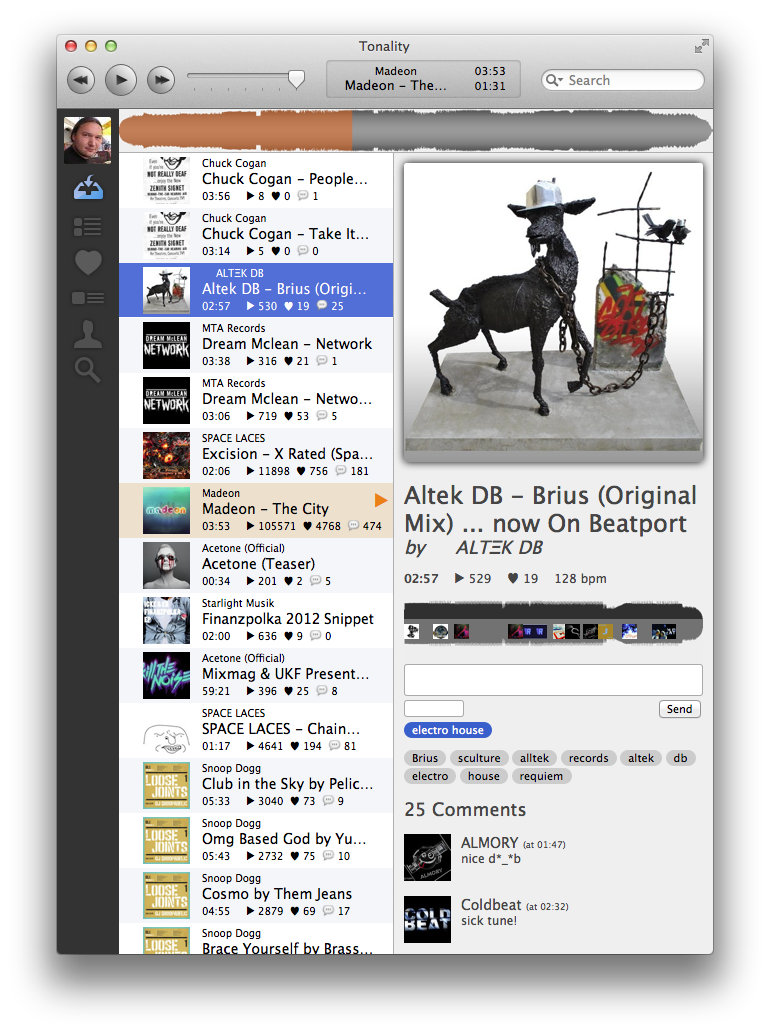
Task: Click the Acetone Teaser artwork thumbnail
Action: point(167,565)
